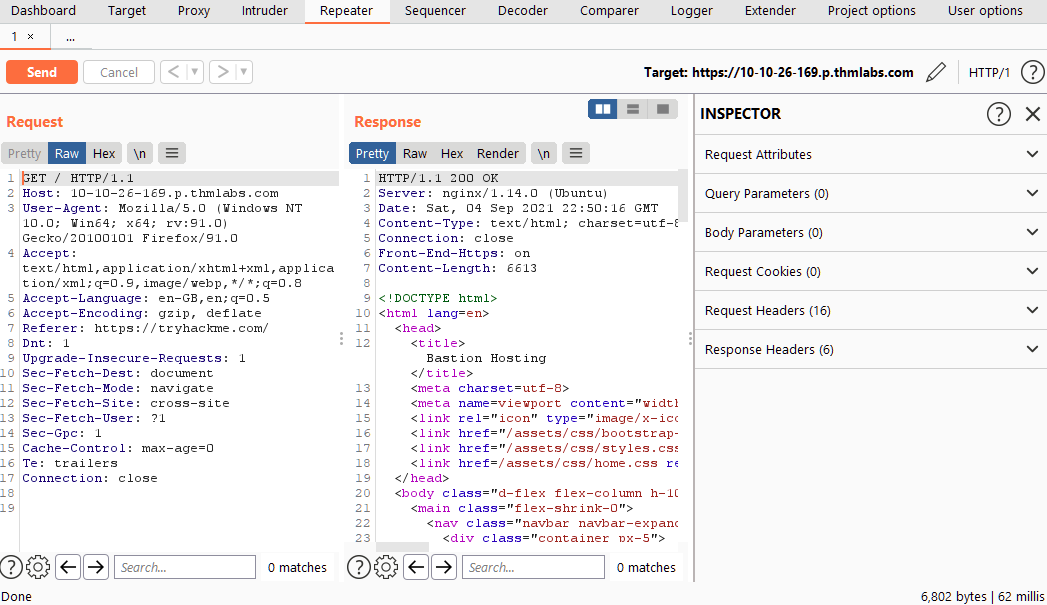Switch to the Decoder tab

pyautogui.click(x=523, y=11)
